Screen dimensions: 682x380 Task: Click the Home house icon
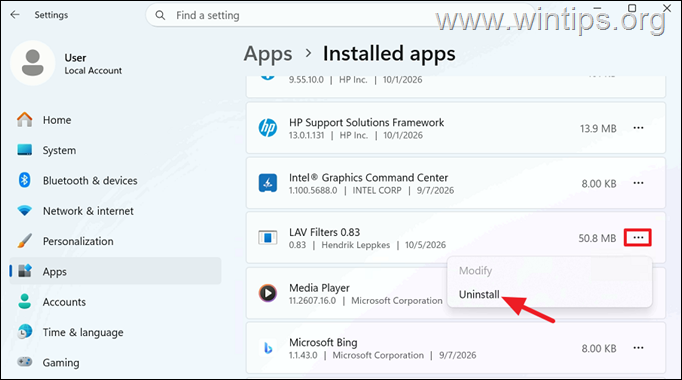[x=25, y=119]
